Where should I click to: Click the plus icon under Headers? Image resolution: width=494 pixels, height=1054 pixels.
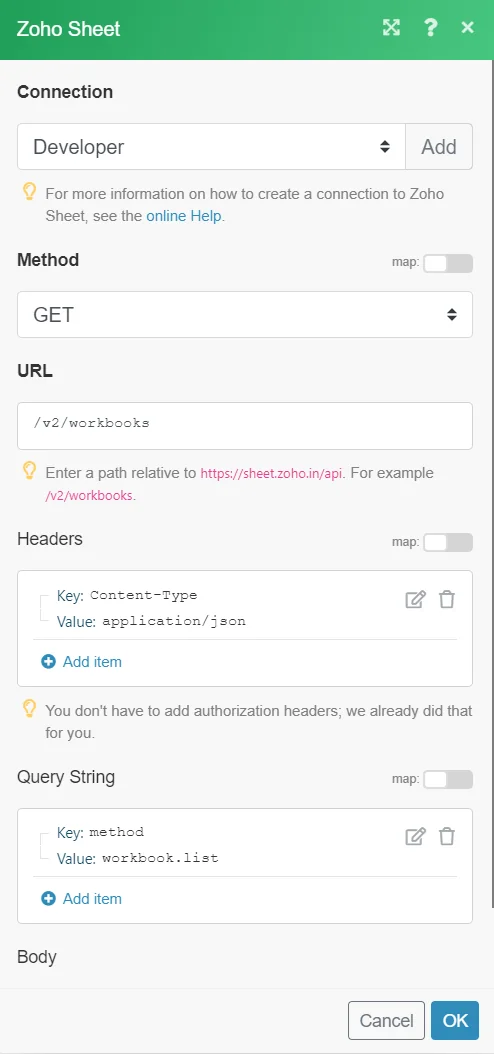point(48,661)
